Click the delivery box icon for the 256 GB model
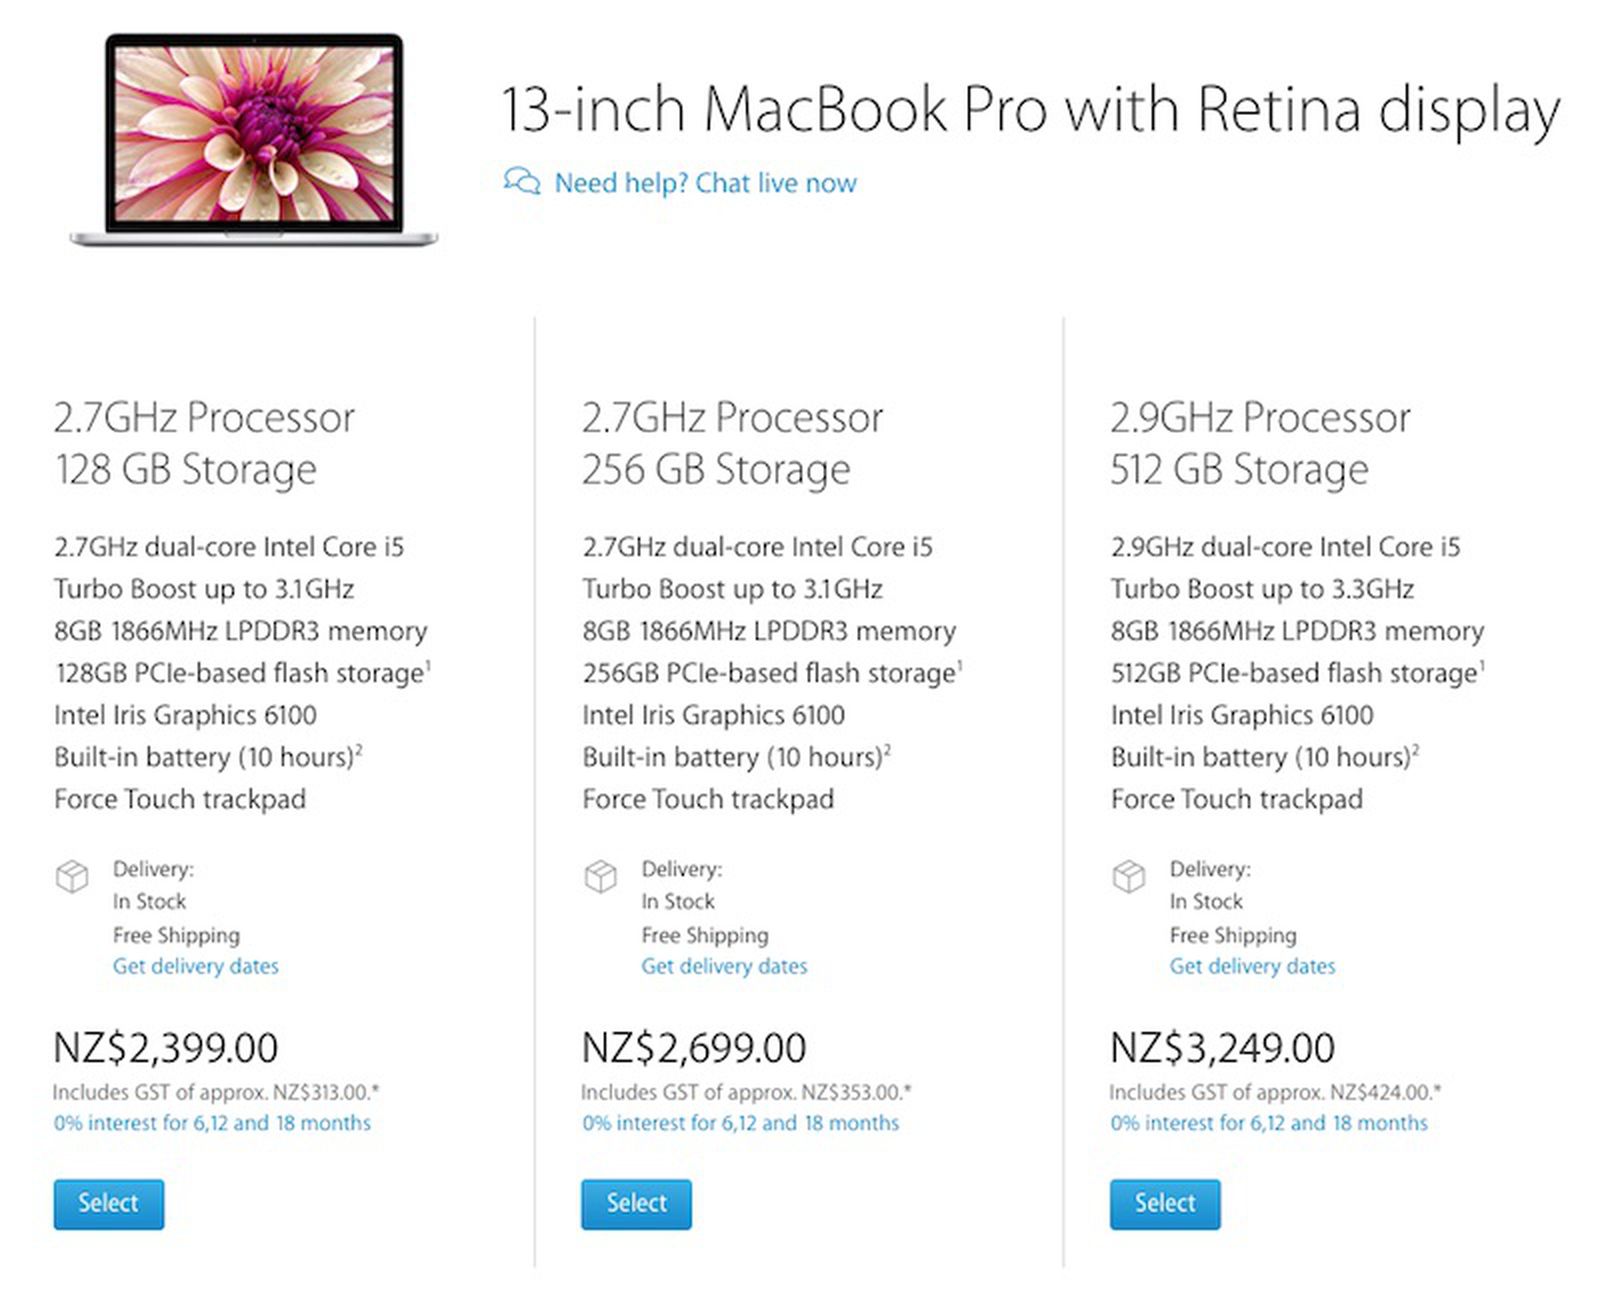Screen dimensions: 1600x1292 pos(599,876)
